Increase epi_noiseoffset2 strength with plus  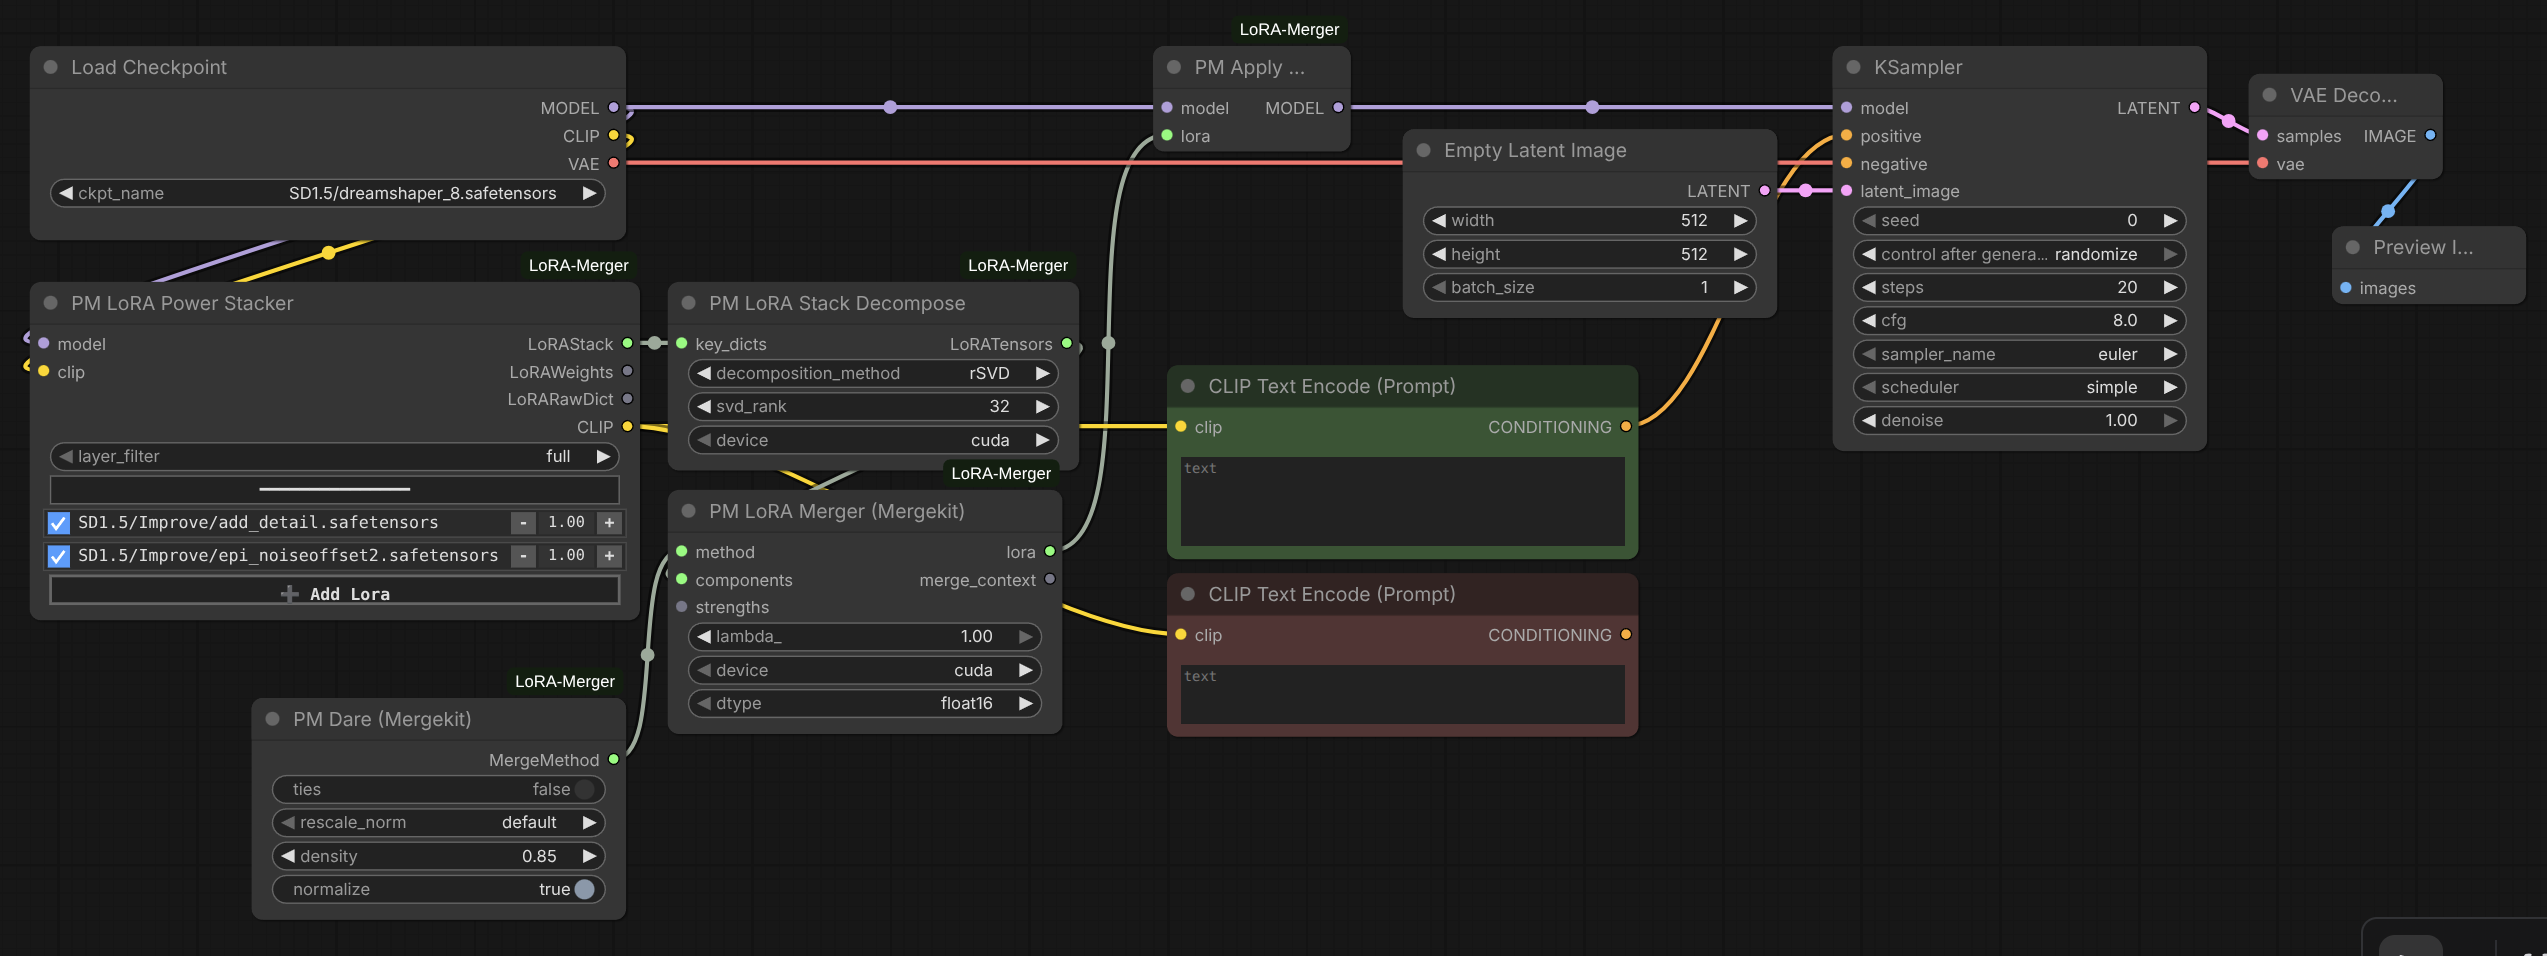[x=609, y=556]
